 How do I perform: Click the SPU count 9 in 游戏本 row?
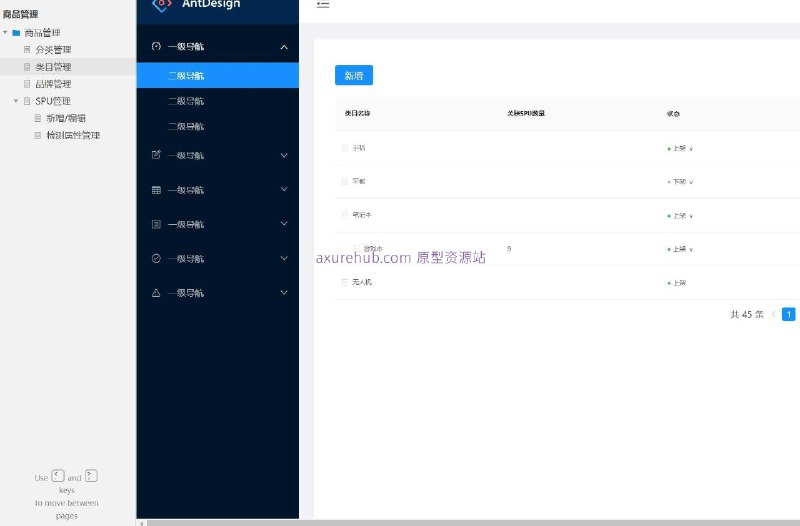pos(509,248)
